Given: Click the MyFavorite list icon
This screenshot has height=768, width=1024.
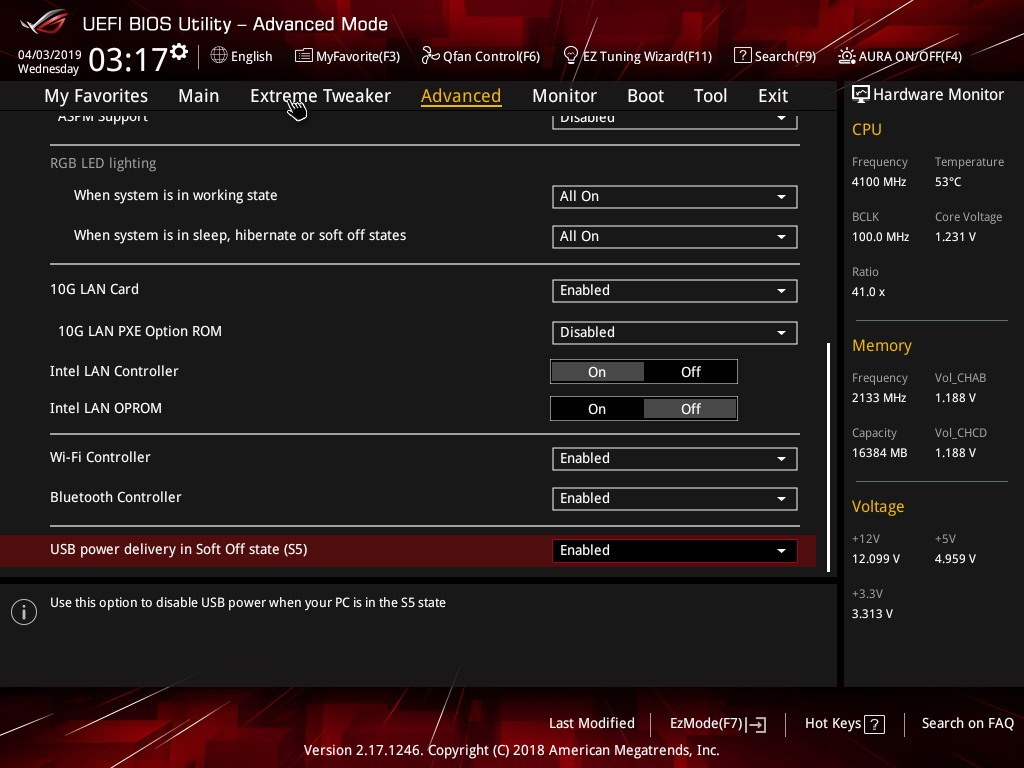Looking at the screenshot, I should pos(303,56).
